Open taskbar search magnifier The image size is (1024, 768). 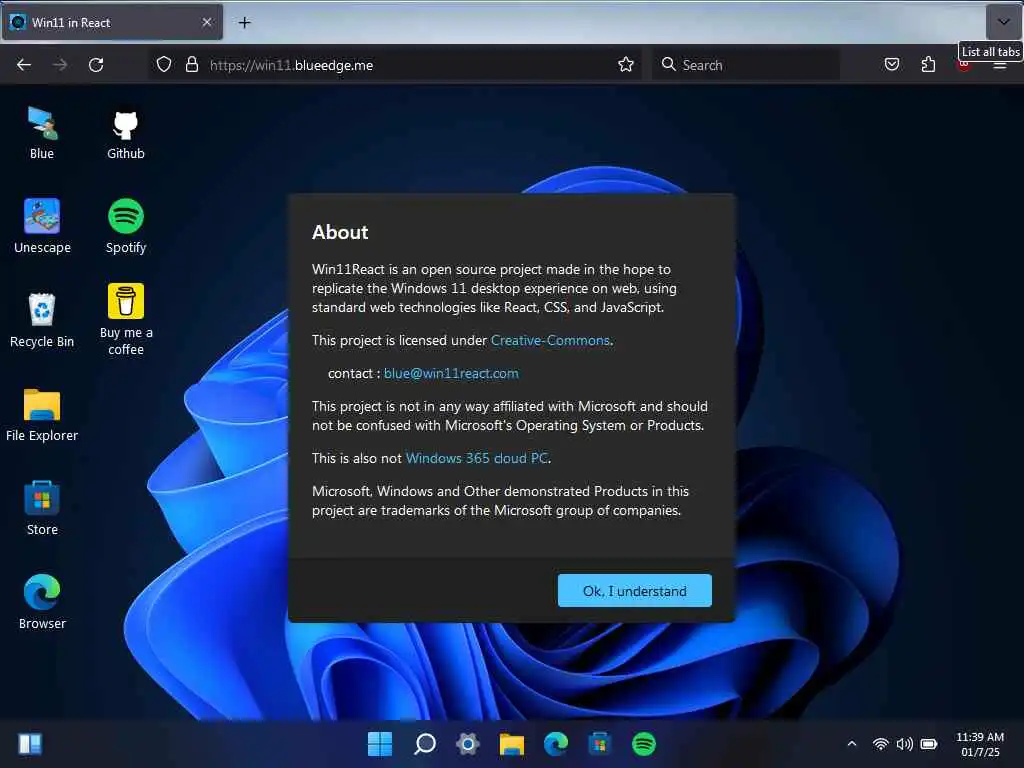(x=424, y=744)
